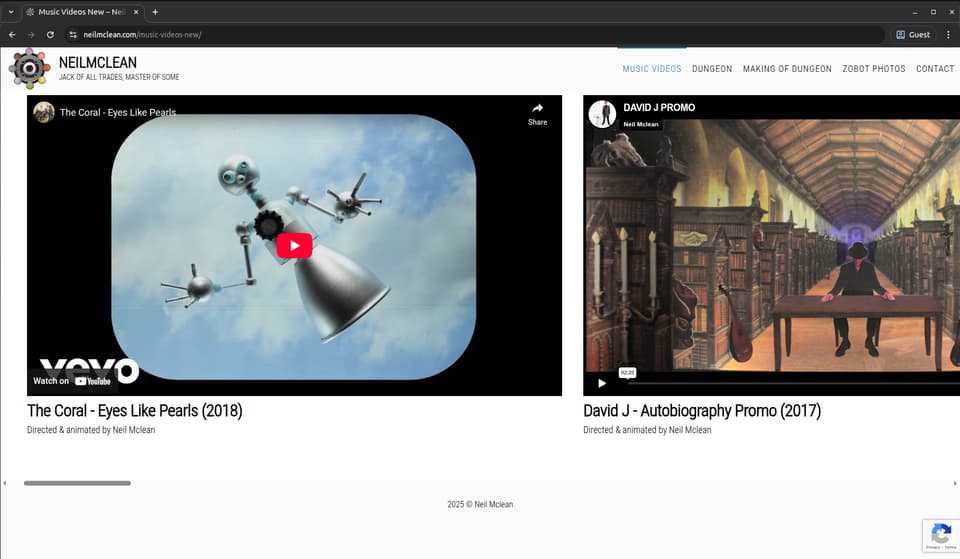Open site information icon in address bar
960x559 pixels.
(73, 35)
